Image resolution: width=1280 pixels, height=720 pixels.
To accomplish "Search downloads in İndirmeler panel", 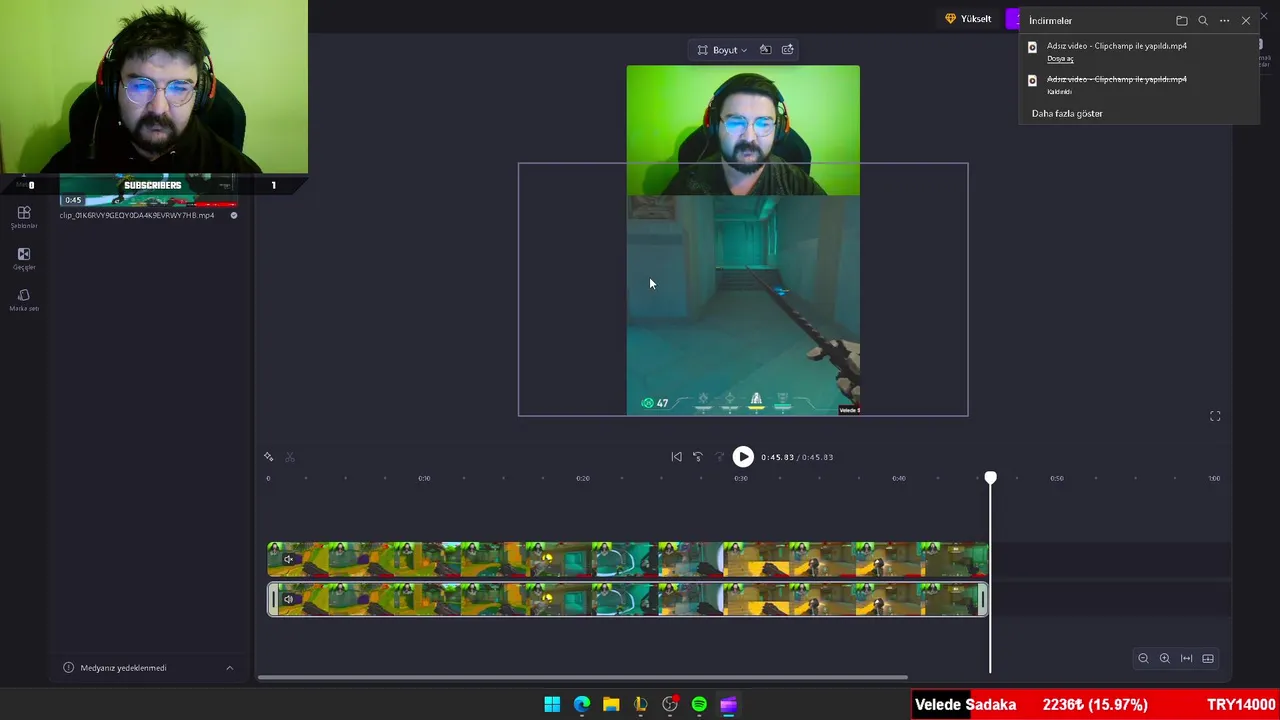I will pos(1203,20).
